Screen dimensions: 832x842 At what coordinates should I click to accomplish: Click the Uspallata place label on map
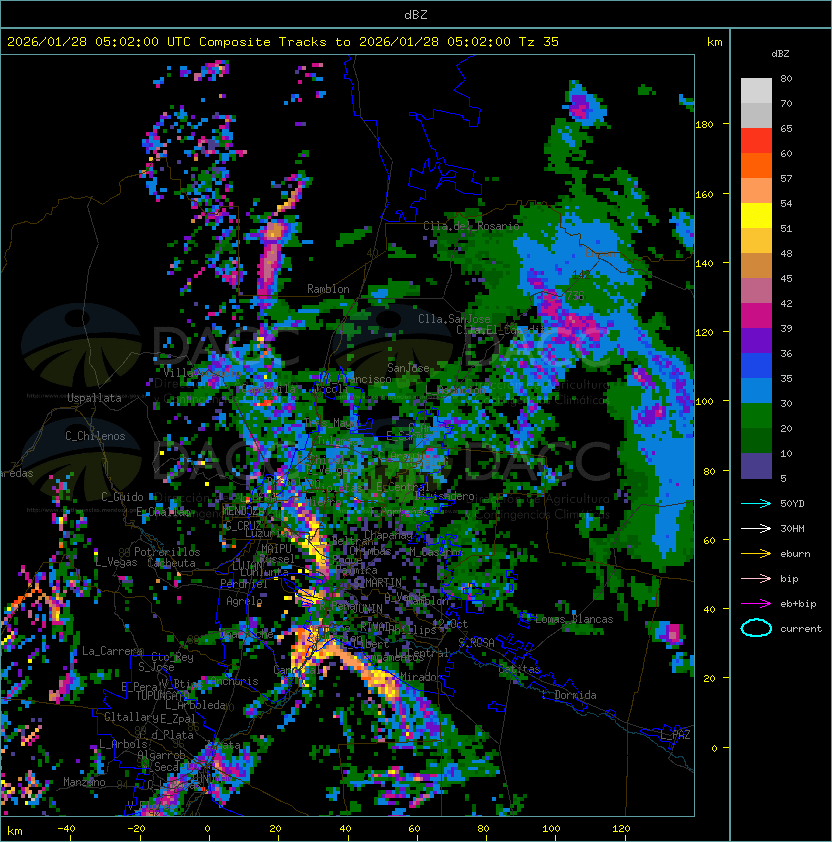click(x=94, y=398)
